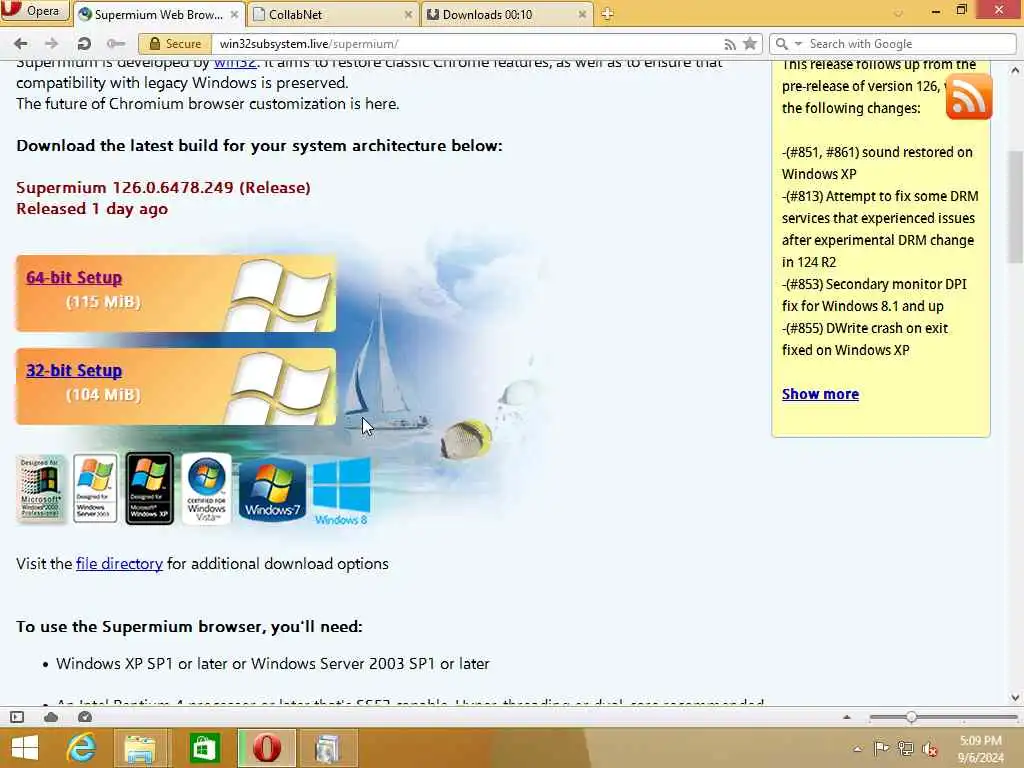Click the Show more link in changelog
This screenshot has height=768, width=1024.
coord(820,394)
